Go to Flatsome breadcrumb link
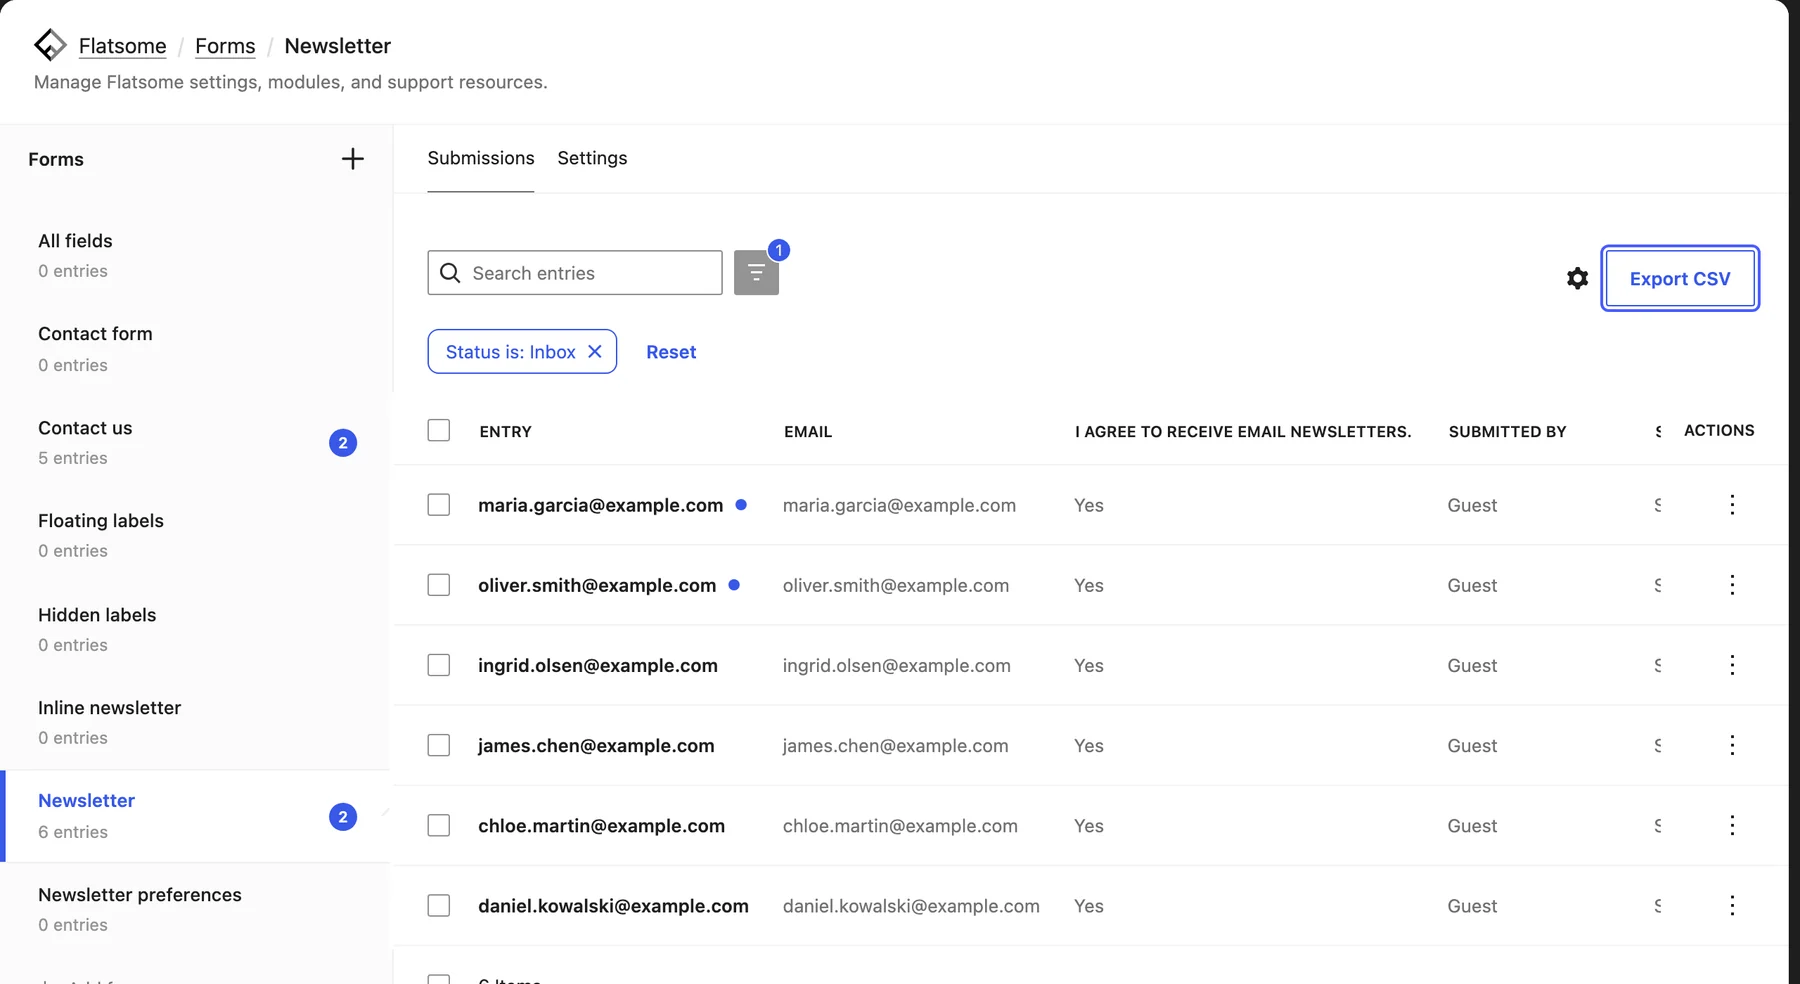1800x984 pixels. (x=123, y=46)
